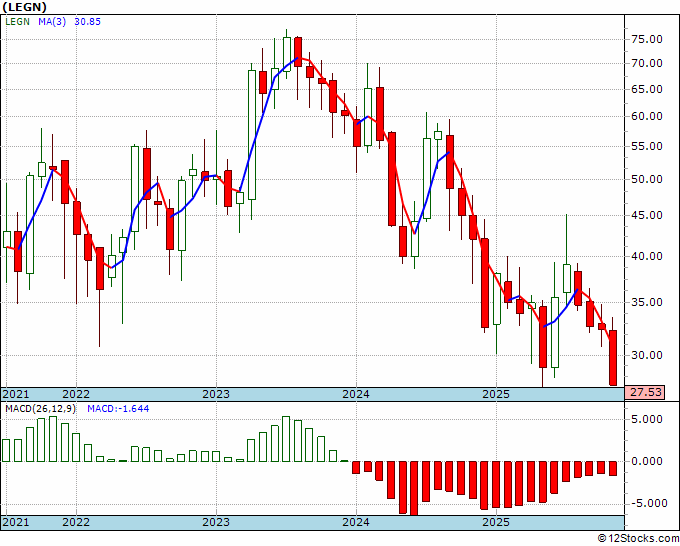Click 2025 on the price chart timeline
Screen dimensions: 680x546
click(x=496, y=394)
